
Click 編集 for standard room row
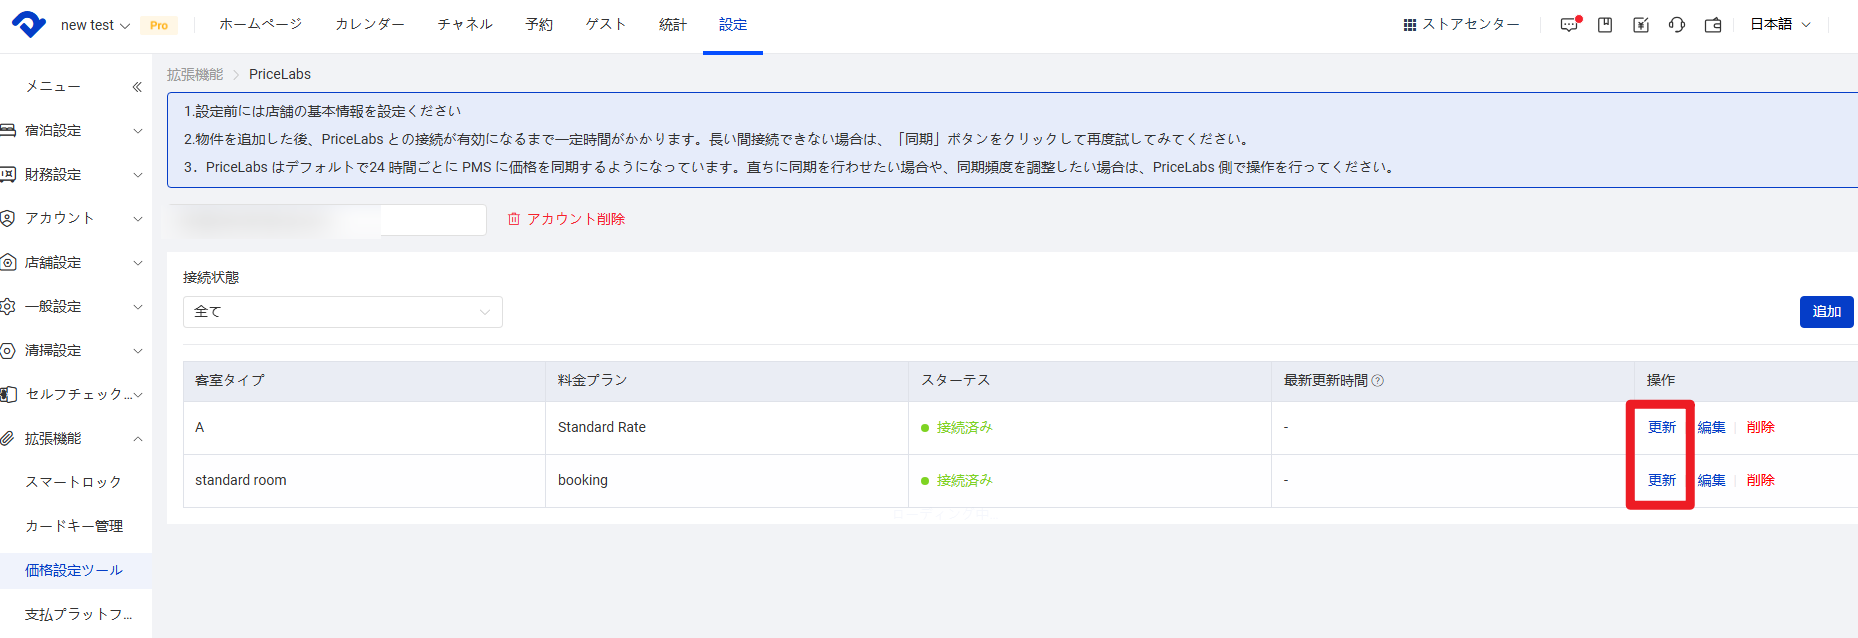pyautogui.click(x=1712, y=480)
